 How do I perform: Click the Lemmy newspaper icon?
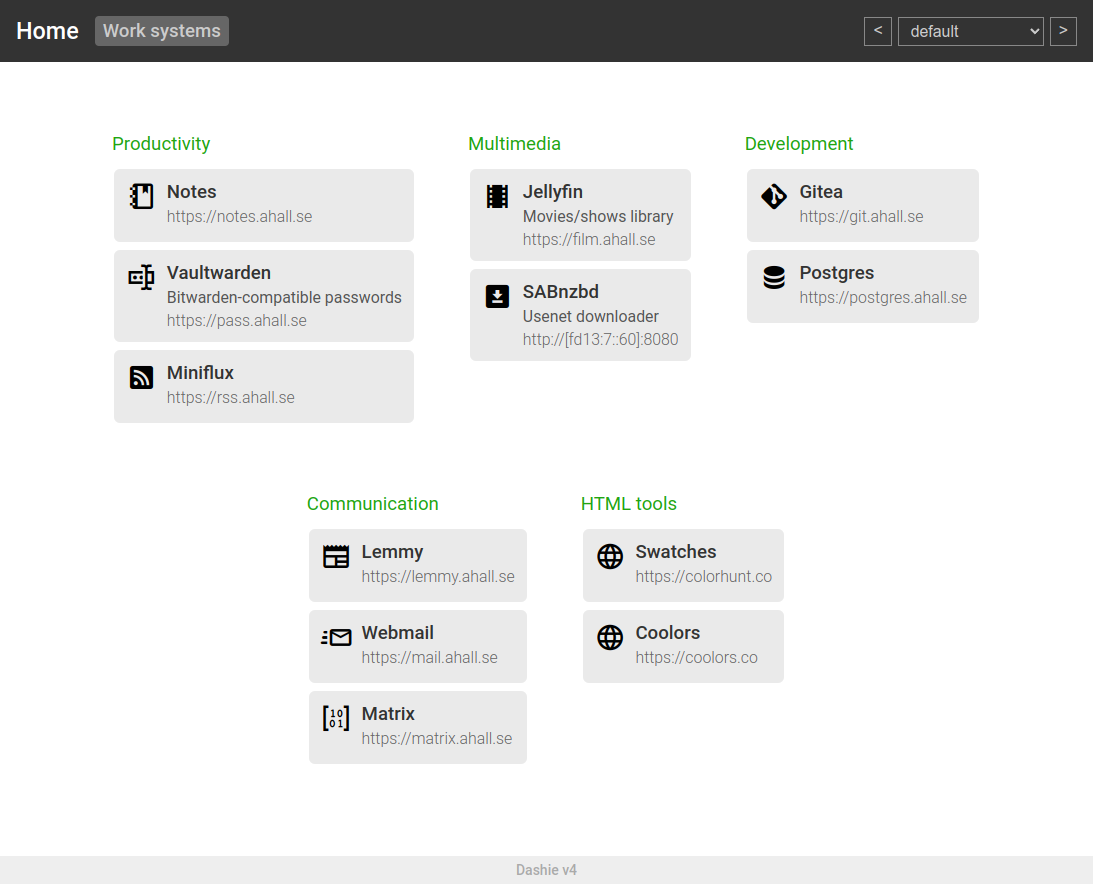click(336, 556)
